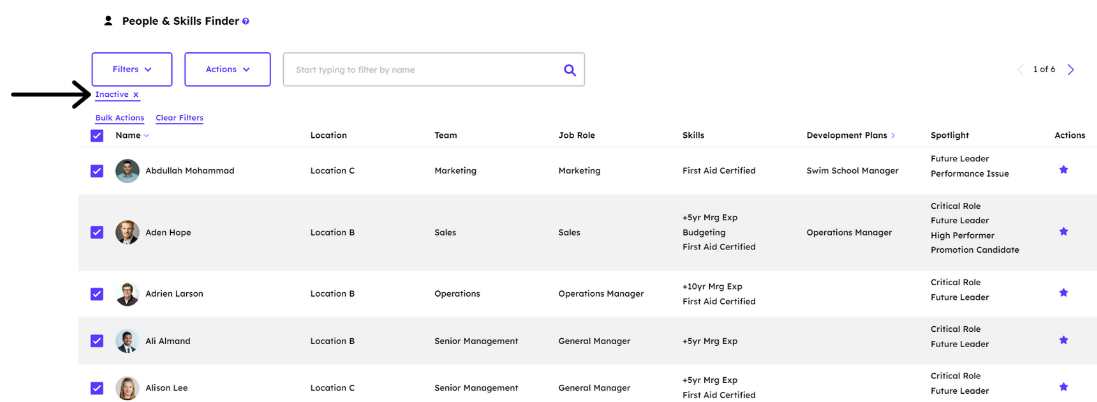The width and height of the screenshot is (1097, 402).
Task: Click the search magnifier icon
Action: 569,70
